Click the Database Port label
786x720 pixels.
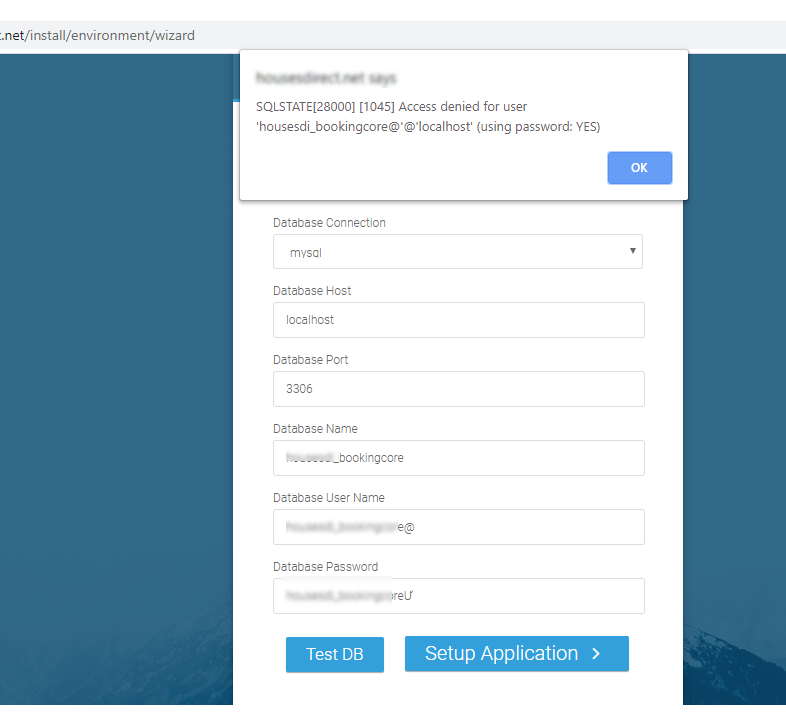pos(310,360)
